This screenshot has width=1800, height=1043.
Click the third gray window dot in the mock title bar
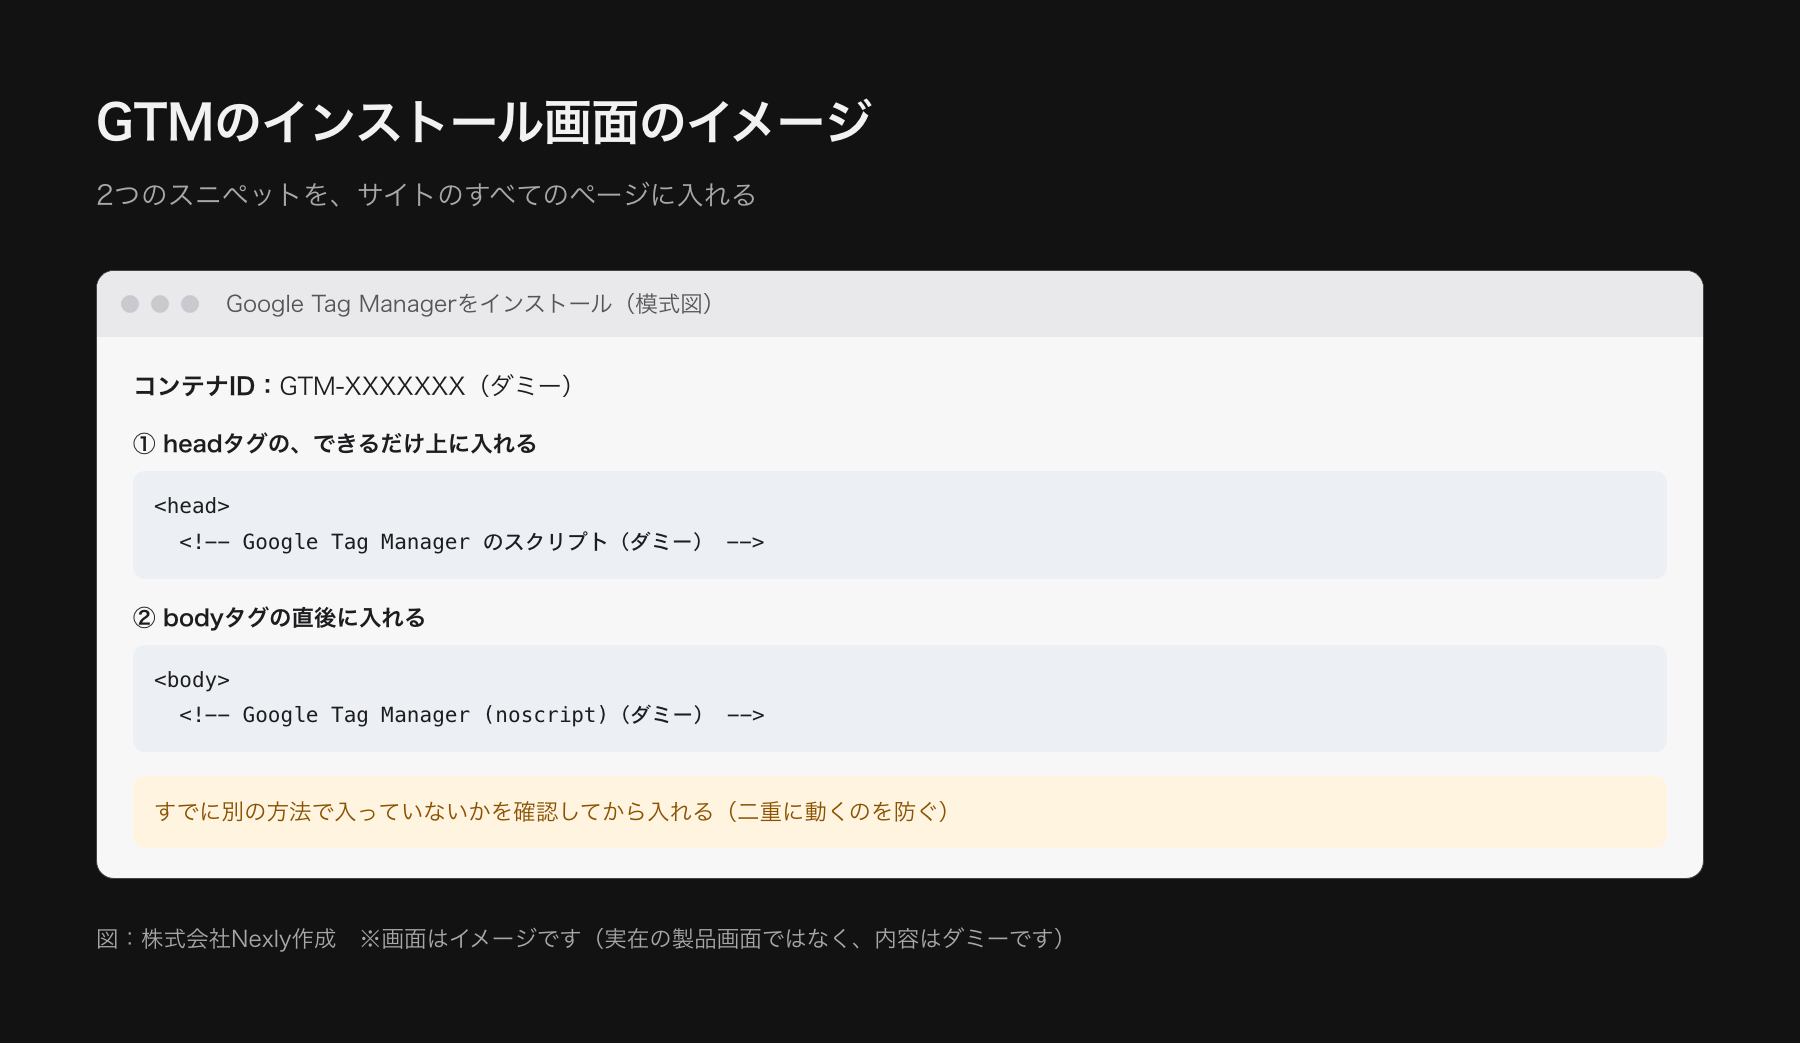[190, 304]
